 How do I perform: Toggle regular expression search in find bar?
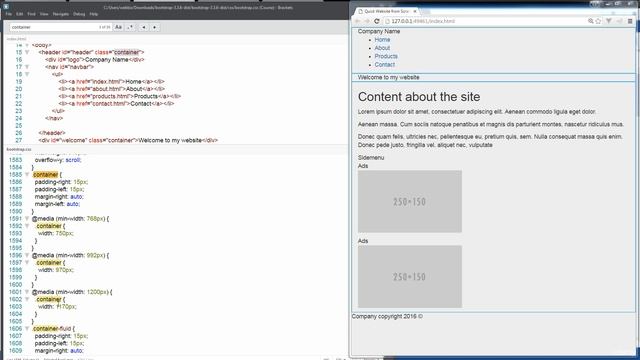click(130, 27)
